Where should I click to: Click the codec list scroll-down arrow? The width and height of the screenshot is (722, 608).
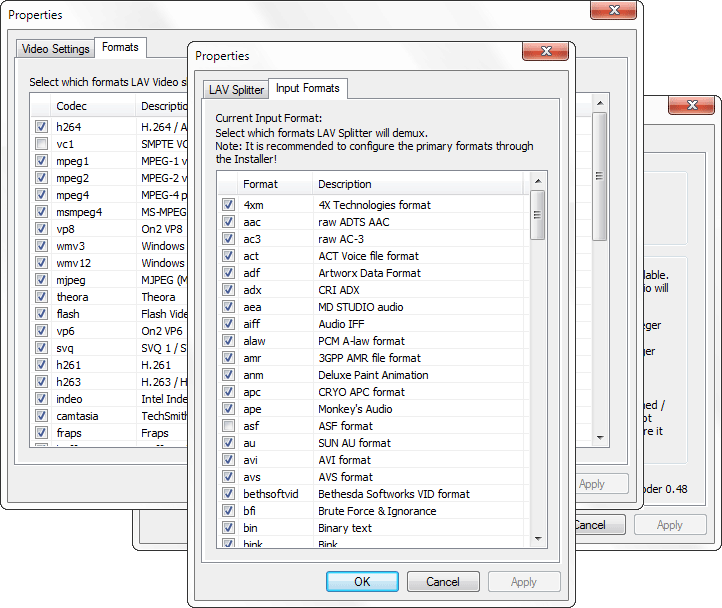click(x=600, y=438)
